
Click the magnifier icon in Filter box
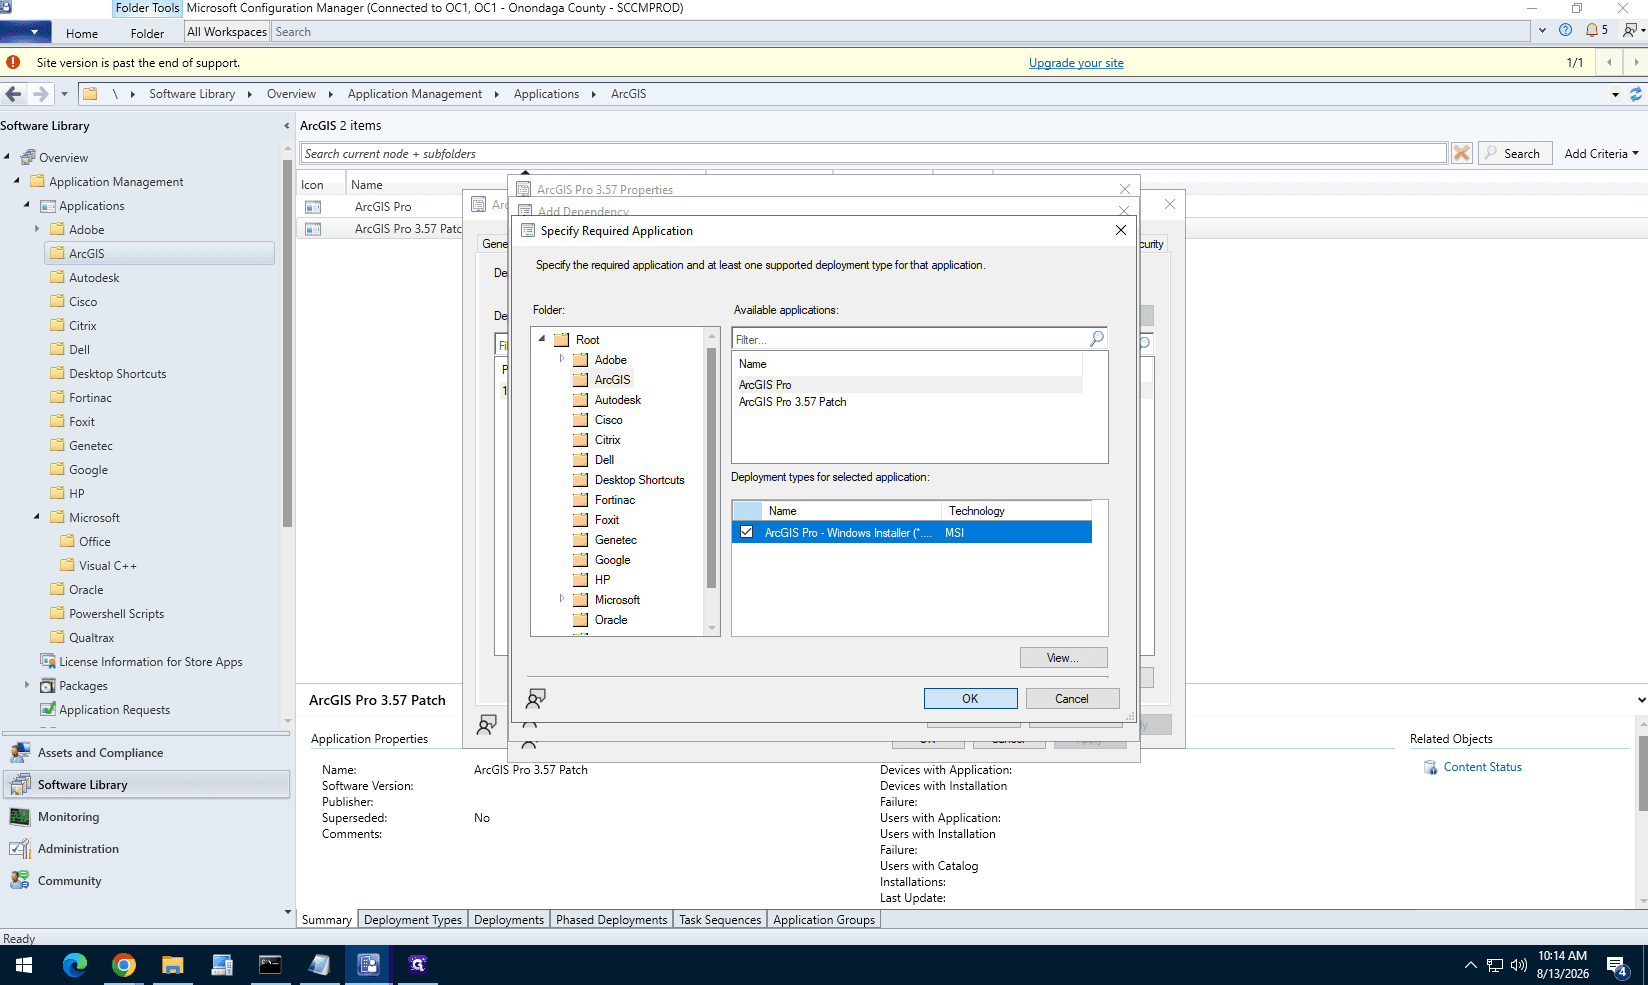click(1097, 338)
